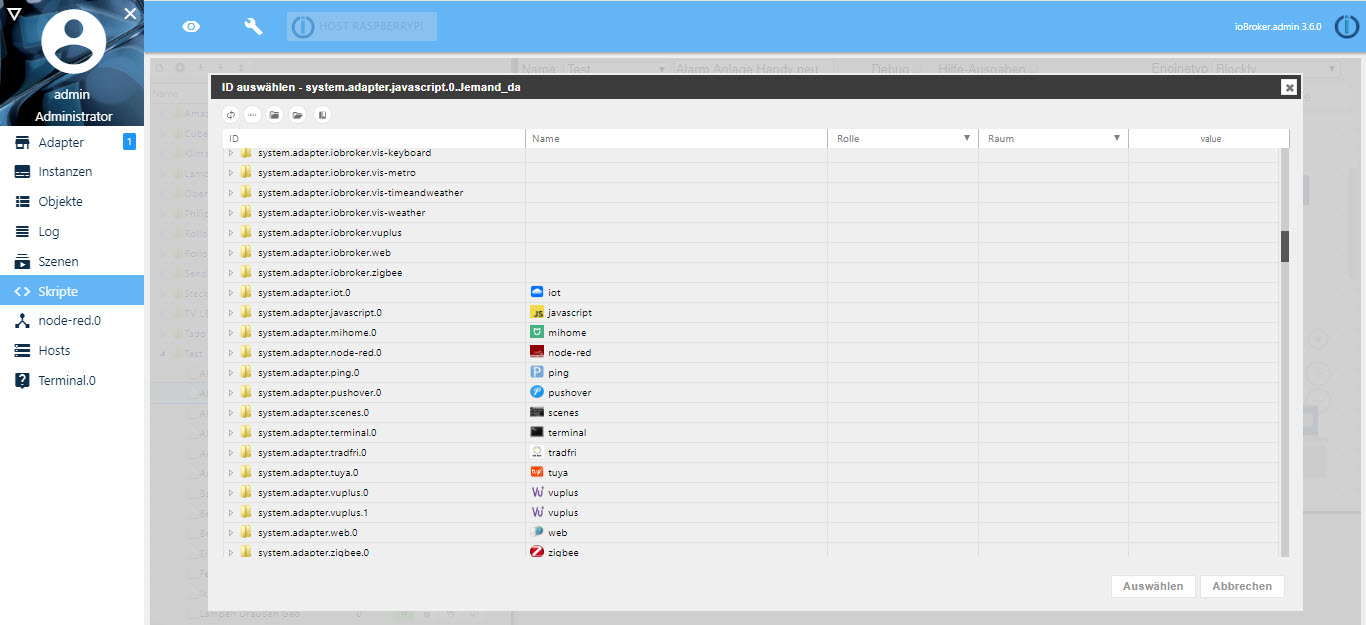Click the tradfri adapter icon
Viewport: 1366px width, 625px height.
click(537, 452)
